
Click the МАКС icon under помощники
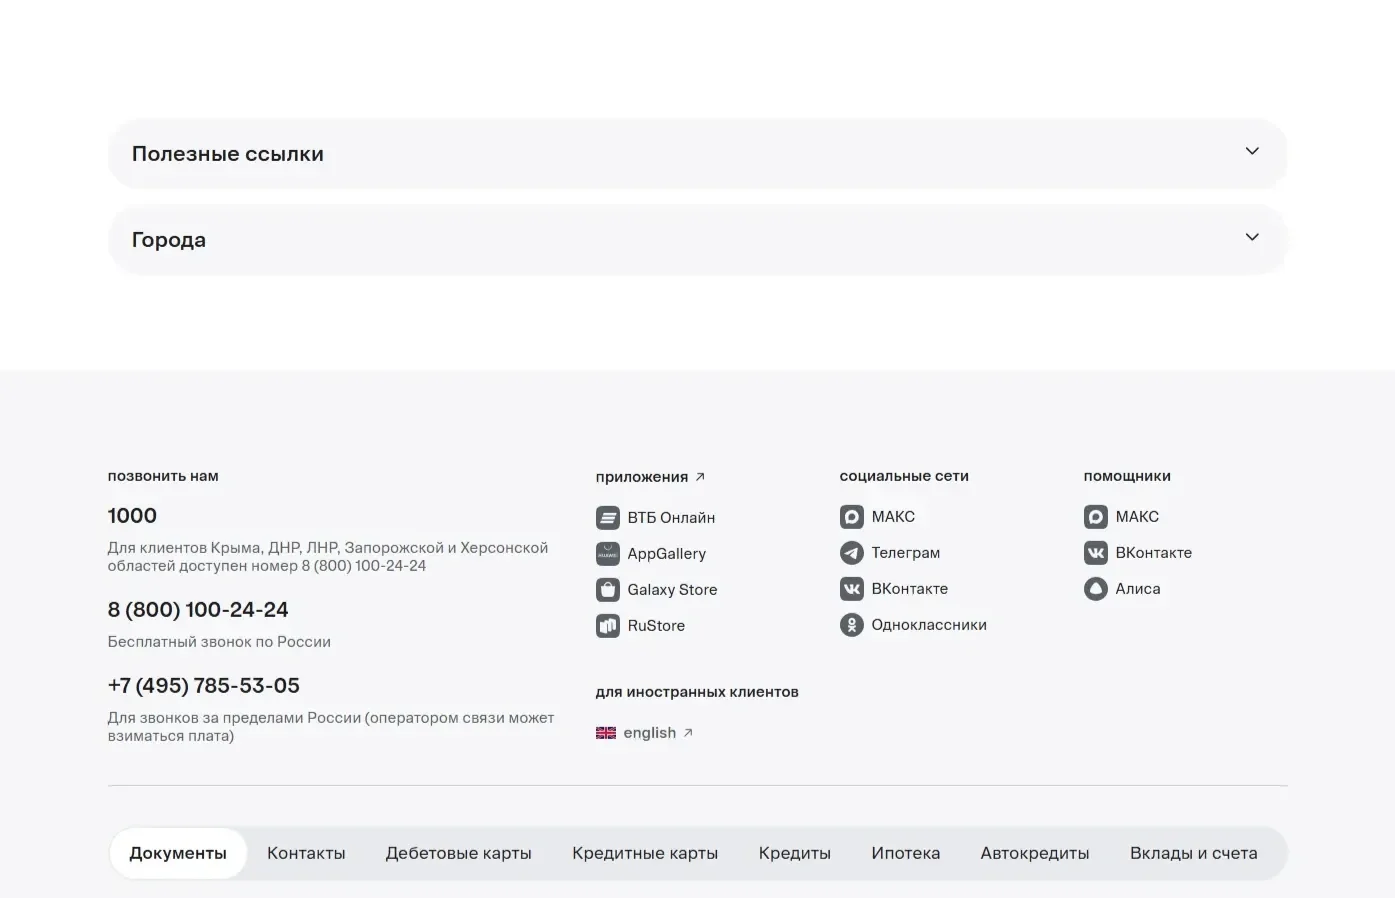pos(1096,517)
